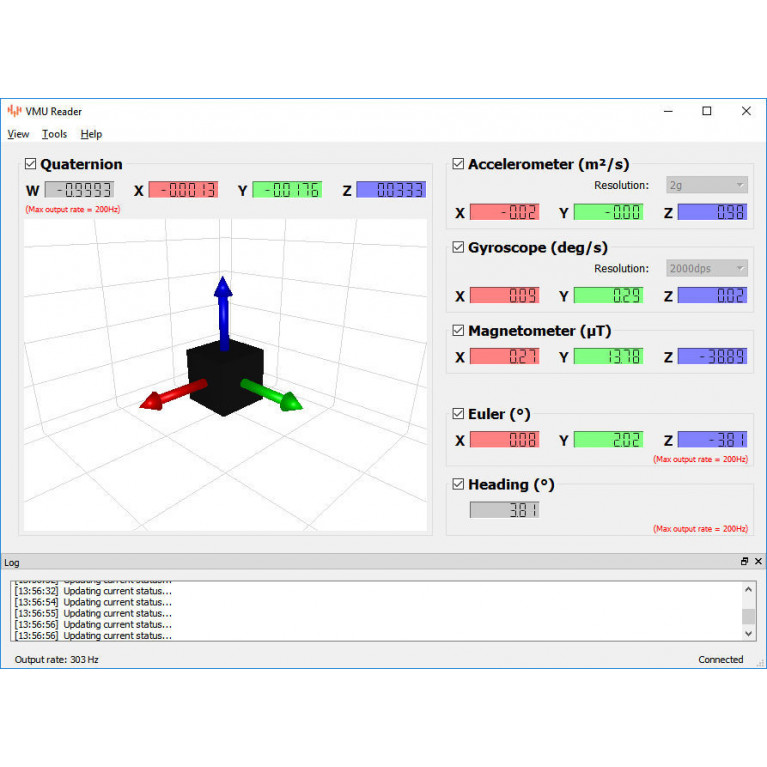Viewport: 767px width, 767px height.
Task: Open the View menu
Action: click(18, 134)
